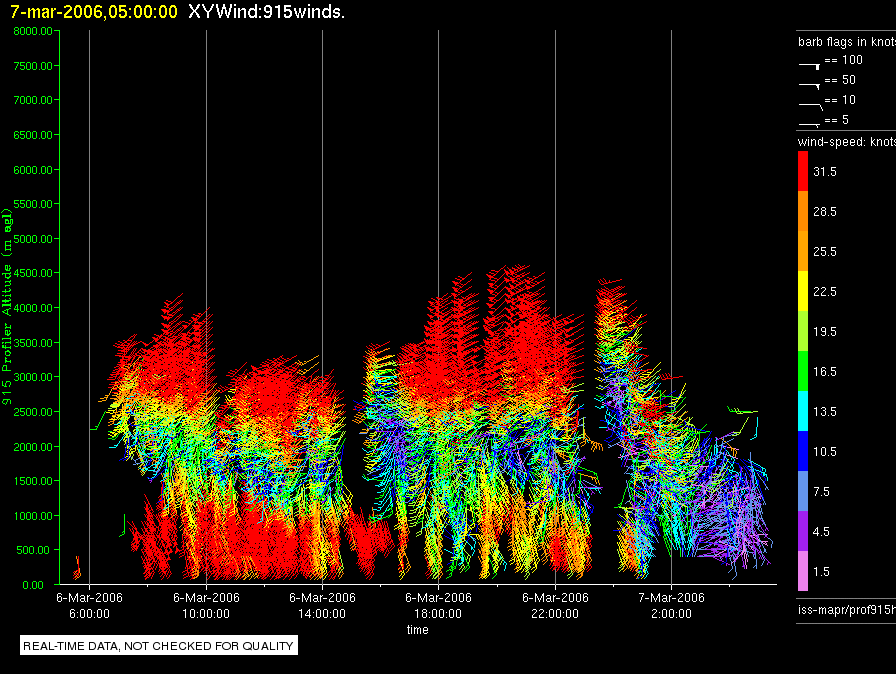Click the '== 100' barb legend value
This screenshot has width=896, height=674.
[843, 60]
